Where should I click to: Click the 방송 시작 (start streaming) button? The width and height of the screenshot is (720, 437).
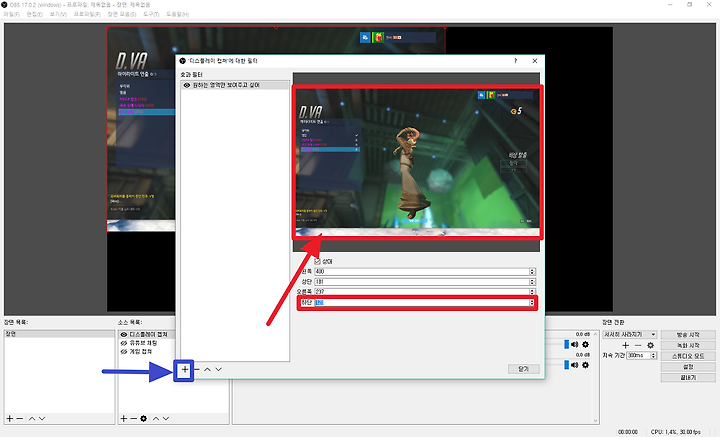click(x=688, y=335)
